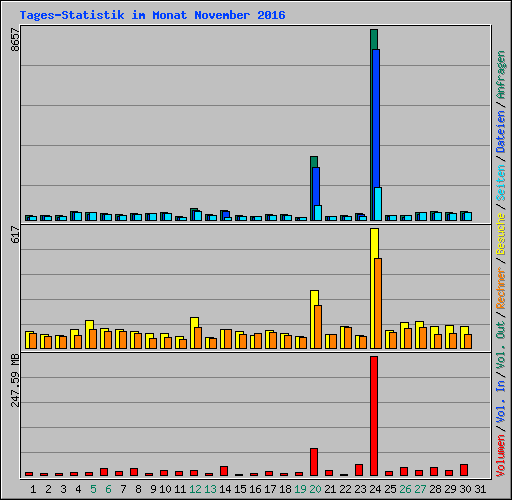Click the red Volumen bar for day 20
512x500 pixels.
tap(314, 462)
